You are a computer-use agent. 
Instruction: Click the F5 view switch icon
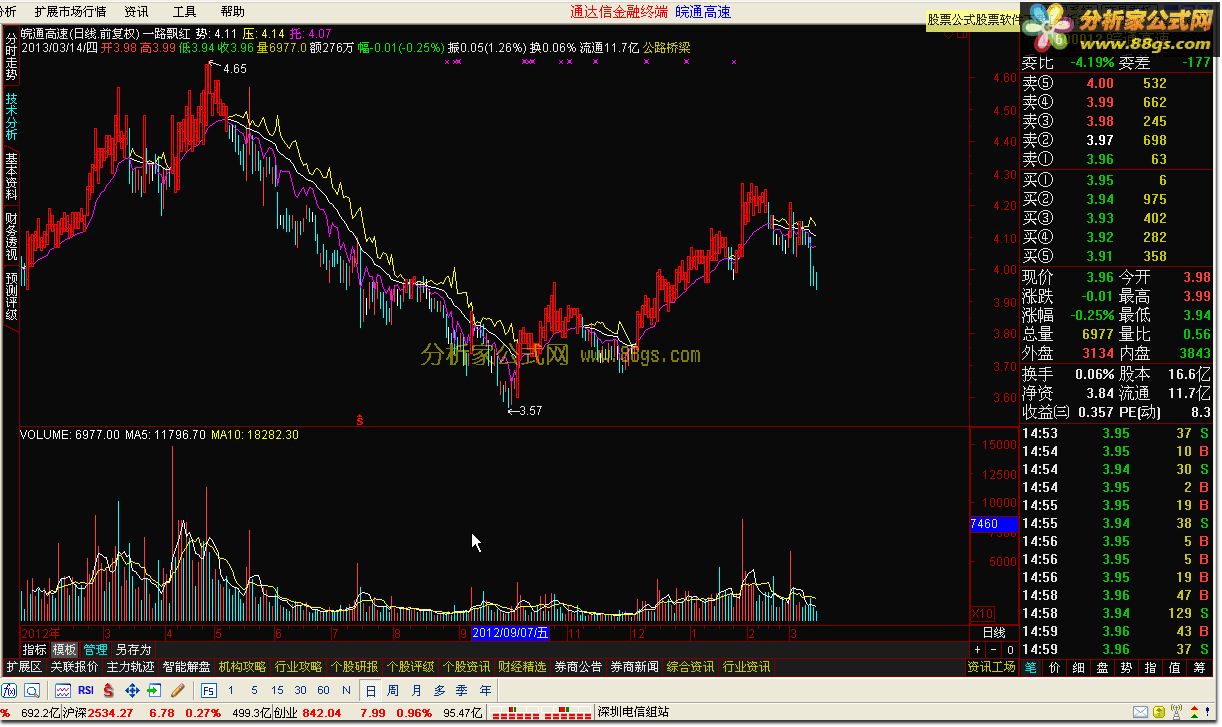coord(209,690)
